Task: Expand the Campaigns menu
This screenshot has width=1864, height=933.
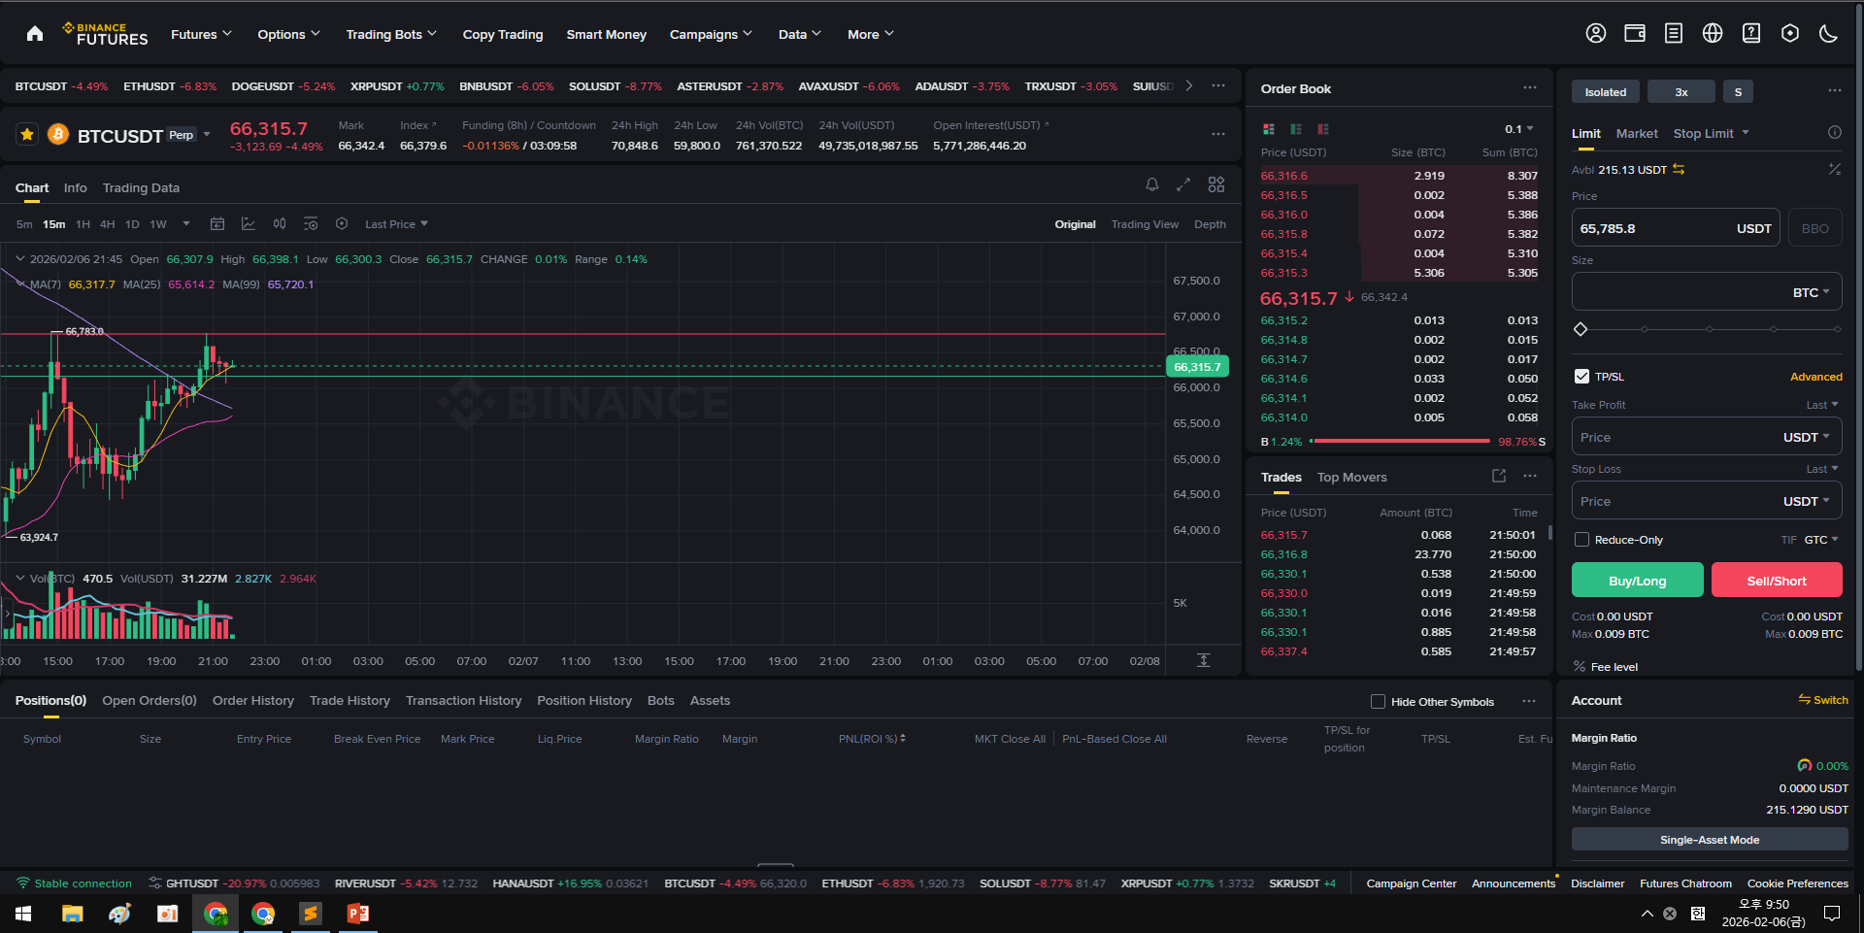Action: tap(711, 34)
